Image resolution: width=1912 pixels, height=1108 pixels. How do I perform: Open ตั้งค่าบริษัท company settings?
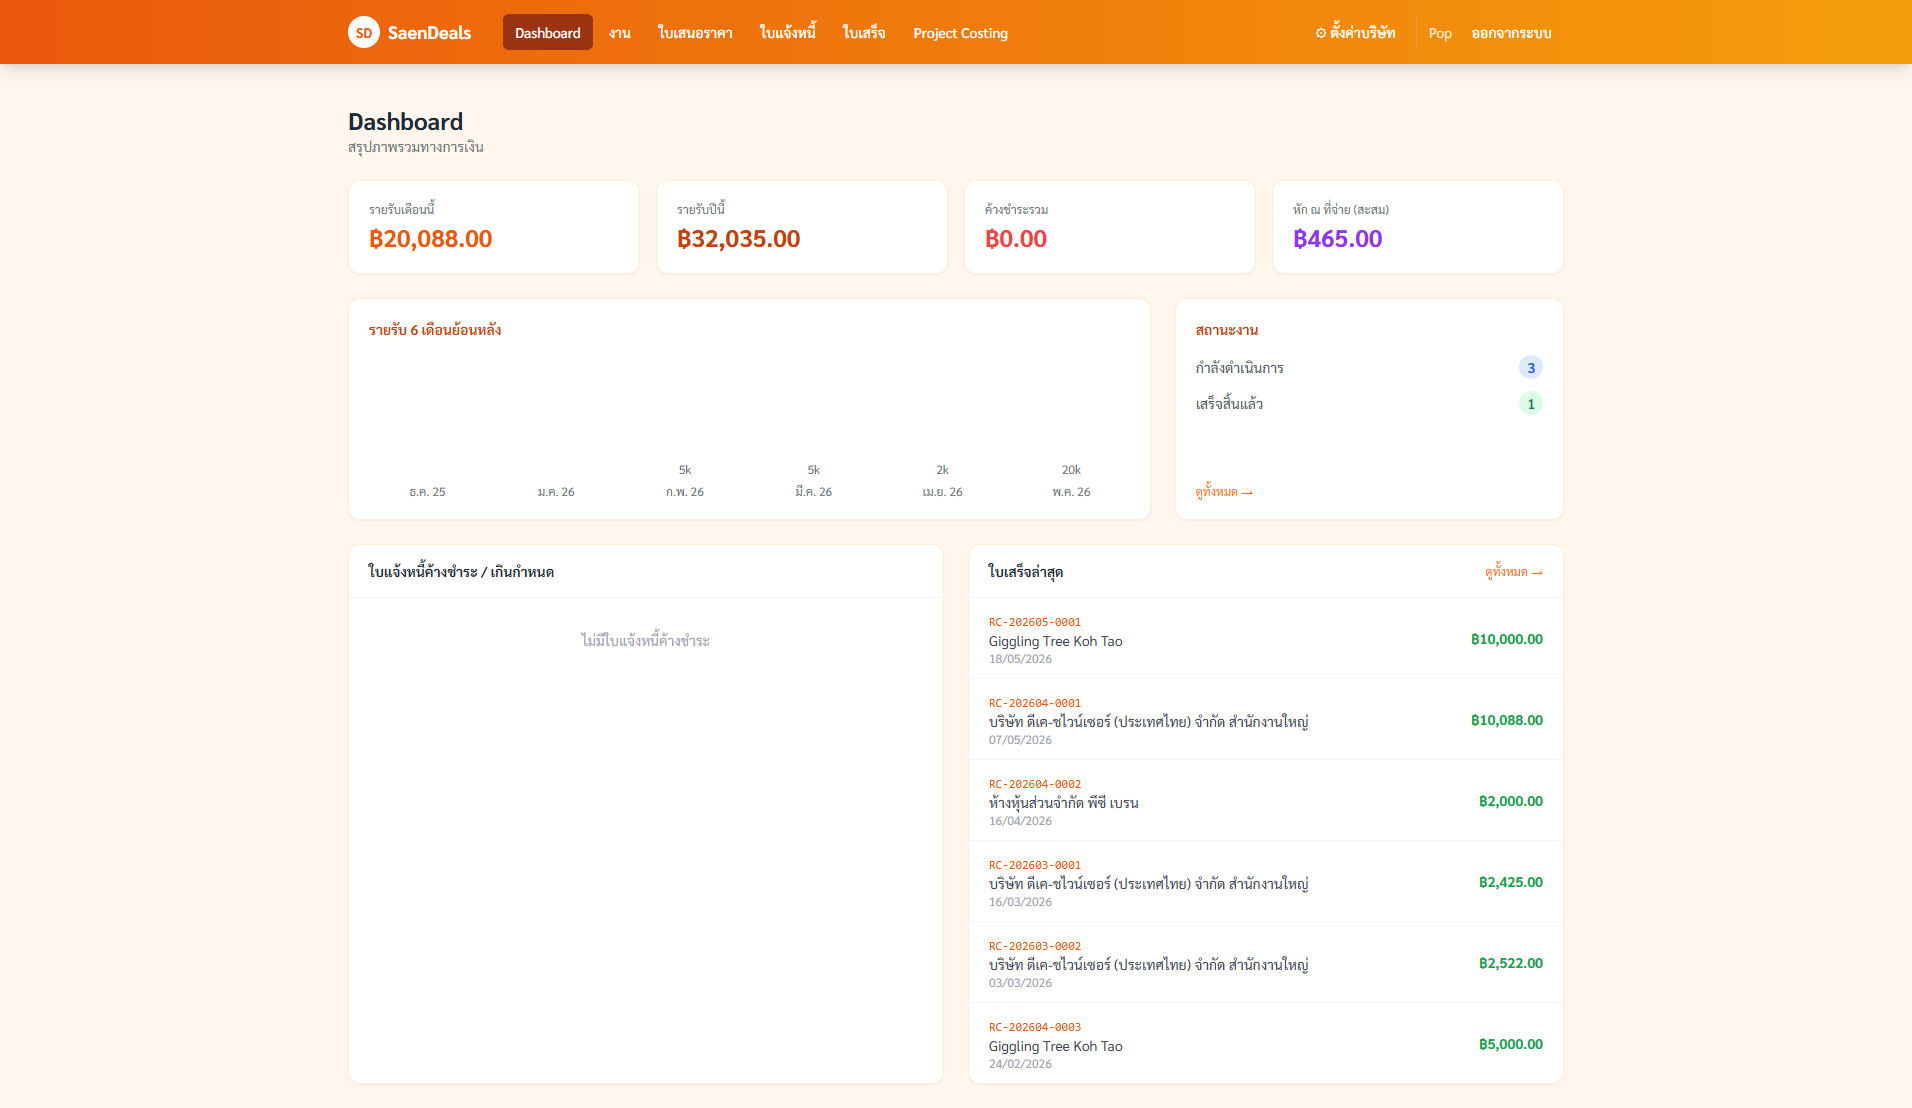[x=1355, y=33]
